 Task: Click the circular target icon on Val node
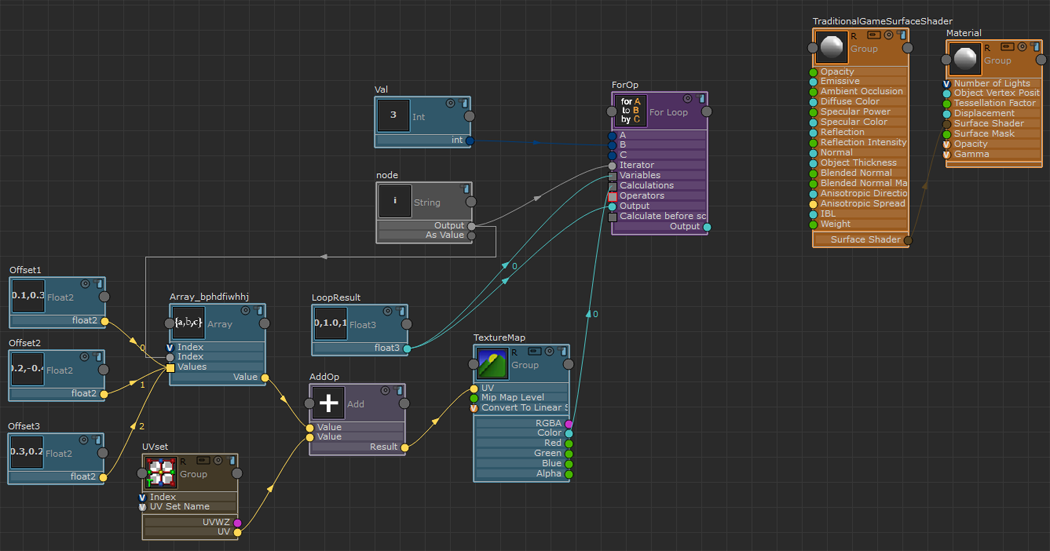pos(451,104)
